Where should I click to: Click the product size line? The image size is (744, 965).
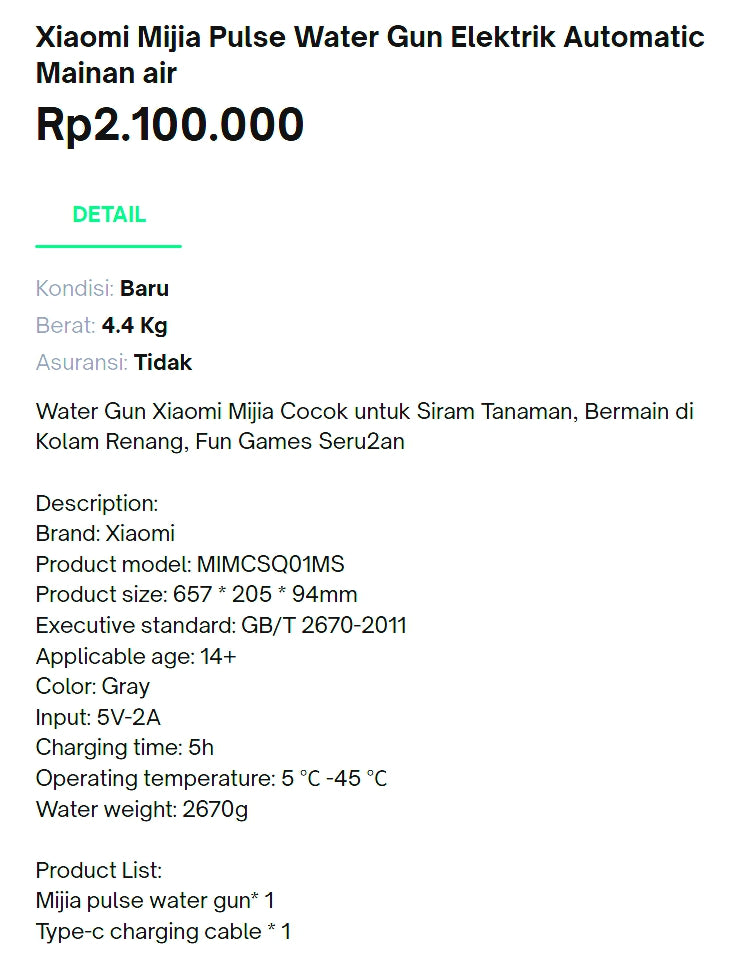pyautogui.click(x=196, y=595)
